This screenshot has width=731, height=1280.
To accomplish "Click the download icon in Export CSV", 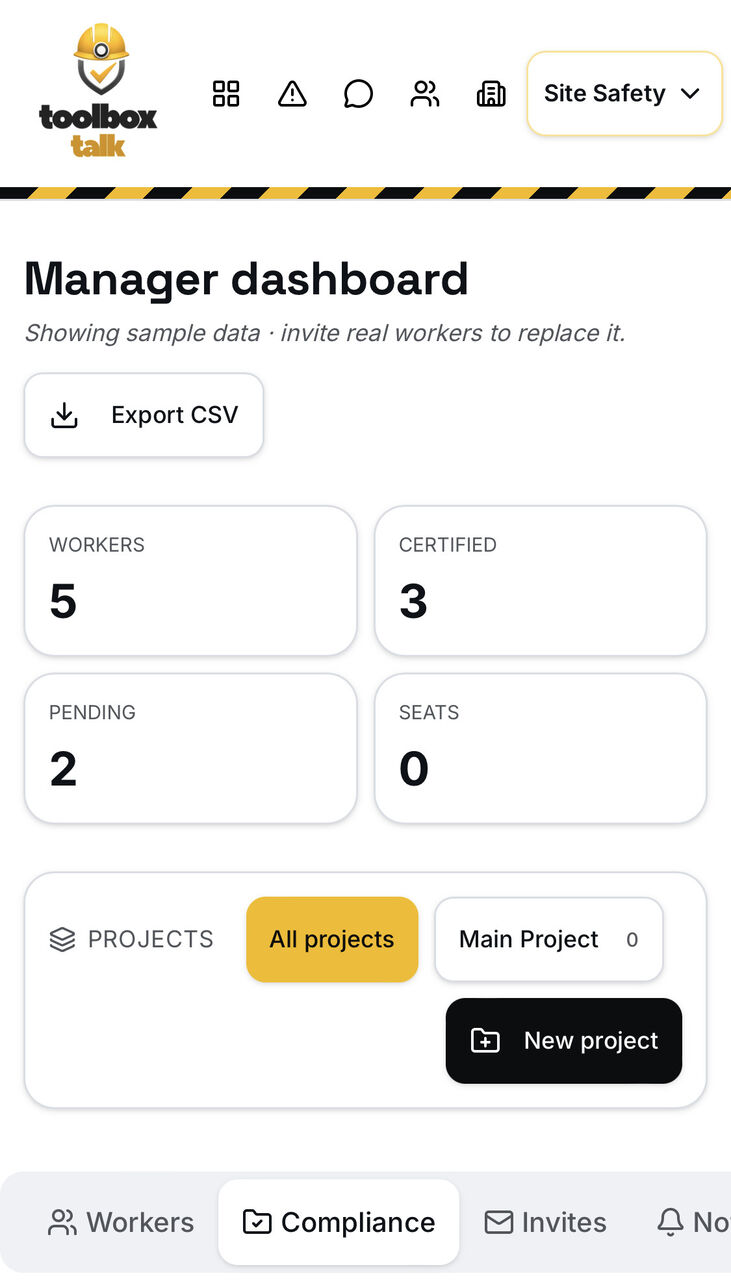I will pos(65,415).
